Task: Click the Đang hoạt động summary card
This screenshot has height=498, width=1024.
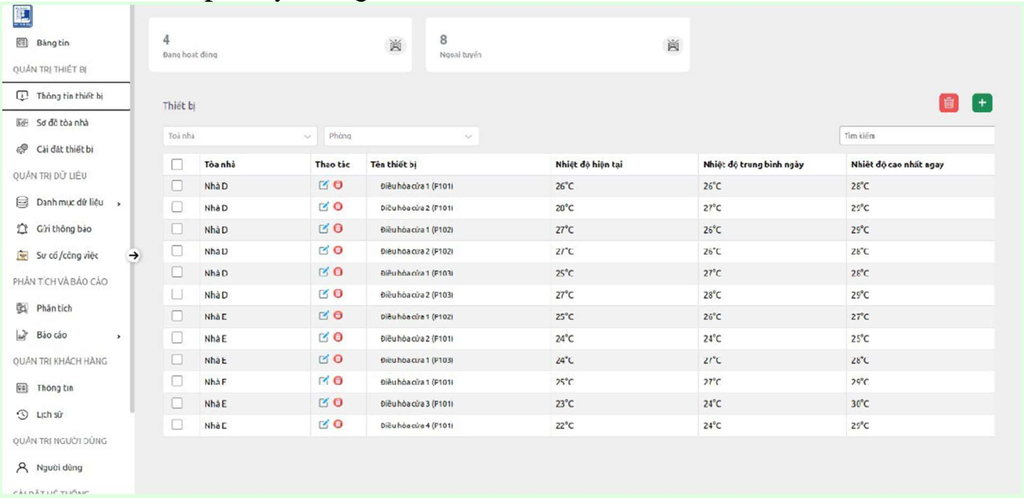Action: pos(280,44)
